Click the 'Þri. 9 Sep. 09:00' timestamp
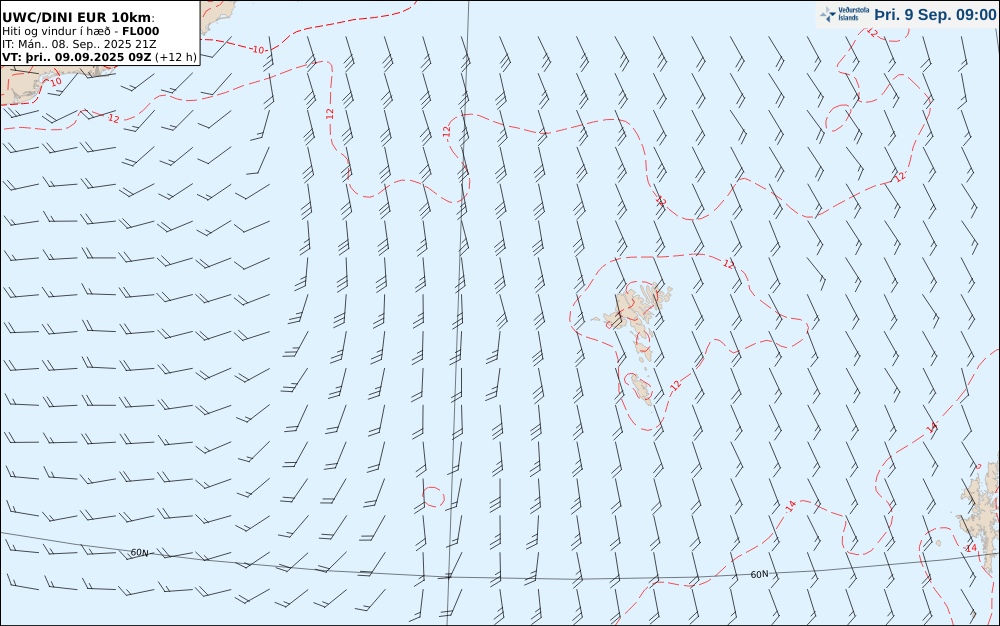Image resolution: width=1000 pixels, height=626 pixels. 935,15
